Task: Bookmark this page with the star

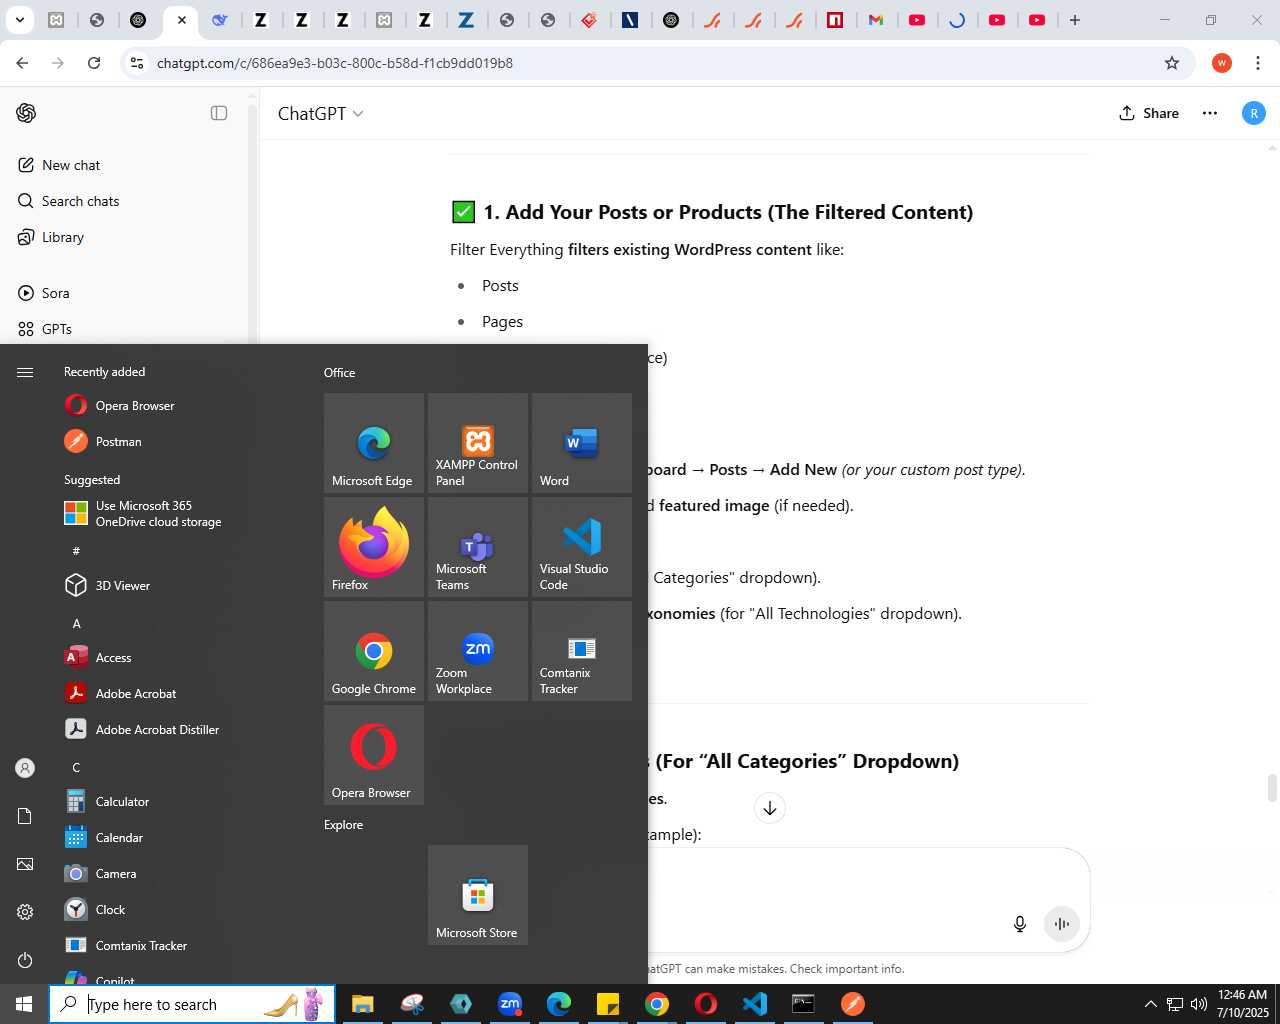Action: click(1172, 63)
